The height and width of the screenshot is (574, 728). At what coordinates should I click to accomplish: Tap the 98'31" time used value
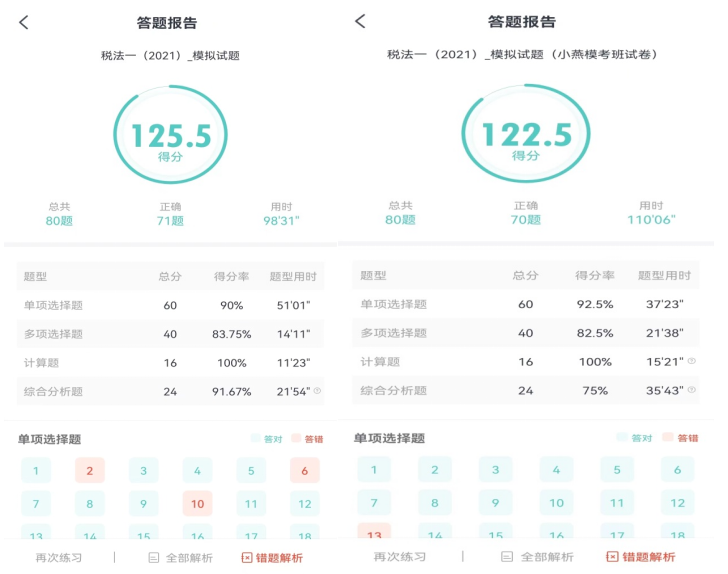click(x=281, y=221)
